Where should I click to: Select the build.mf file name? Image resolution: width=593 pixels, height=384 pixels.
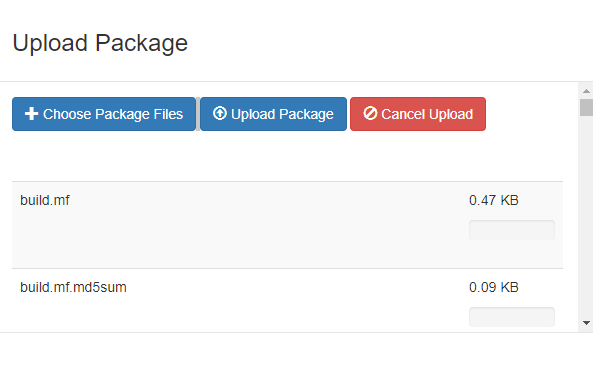pos(45,200)
